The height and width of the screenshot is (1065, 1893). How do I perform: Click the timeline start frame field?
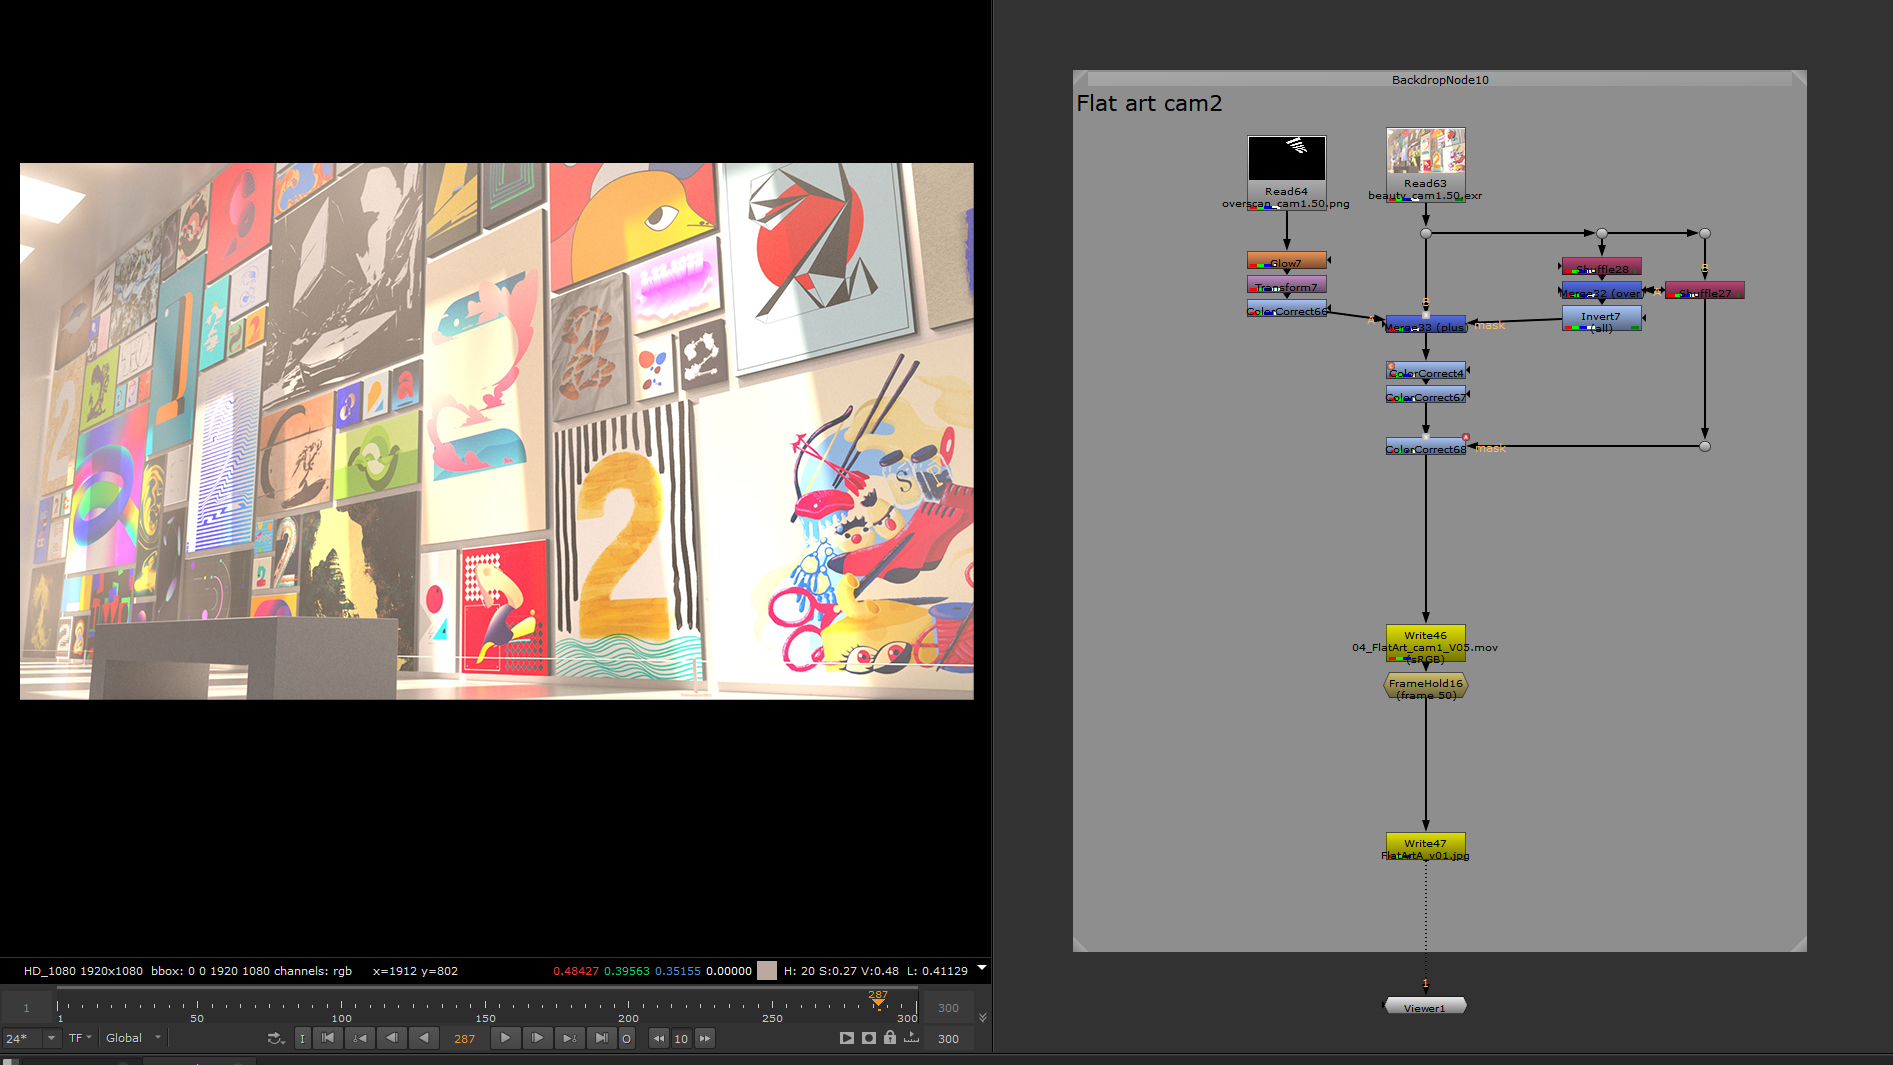coord(27,1008)
